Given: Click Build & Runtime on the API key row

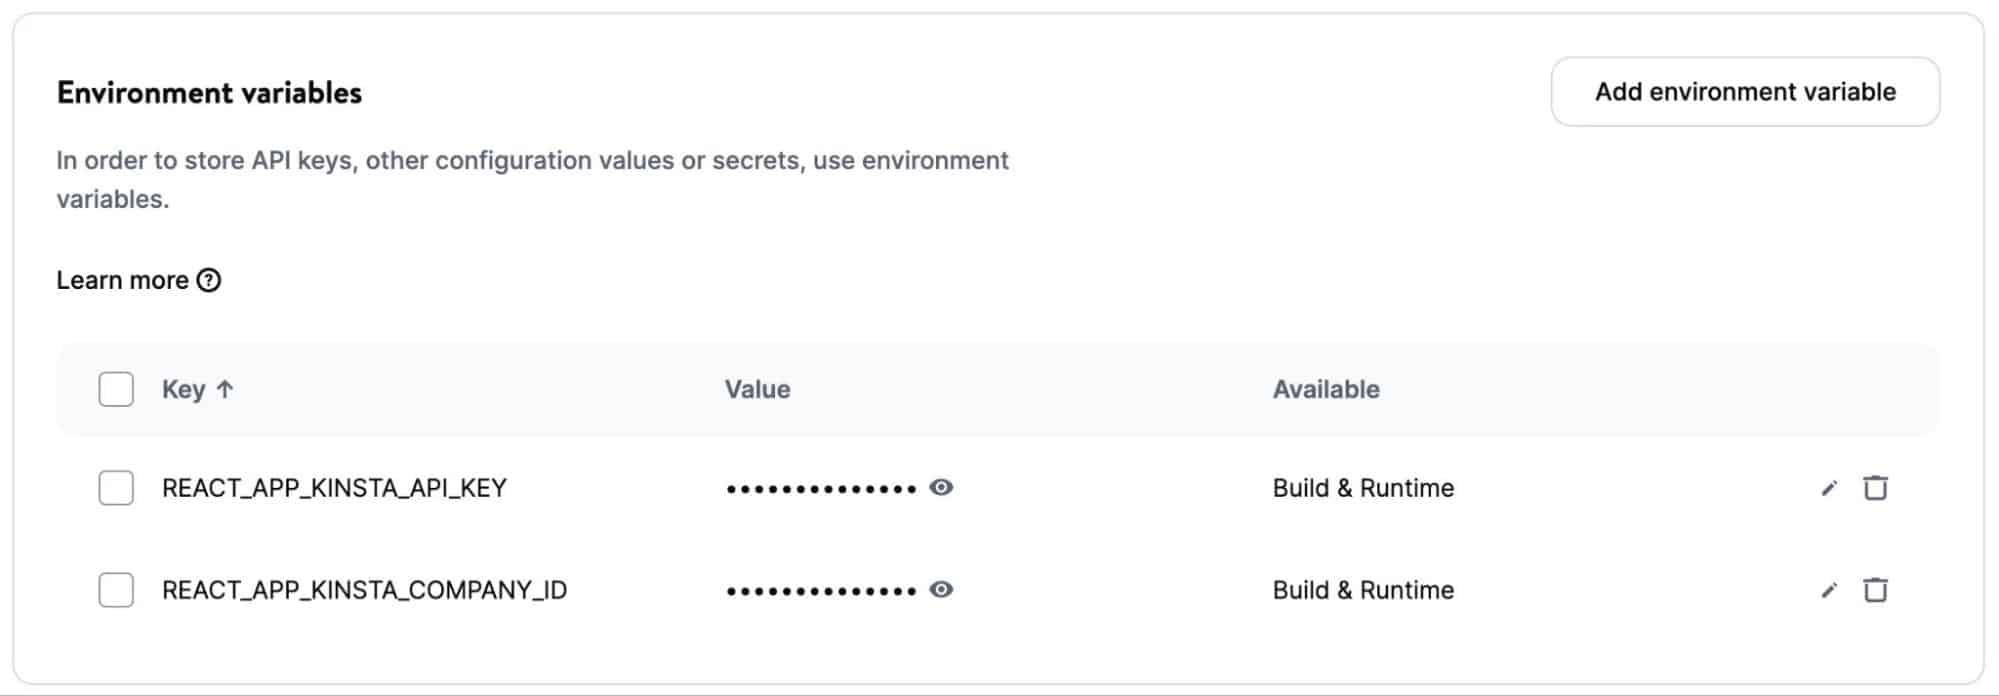Looking at the screenshot, I should 1363,488.
